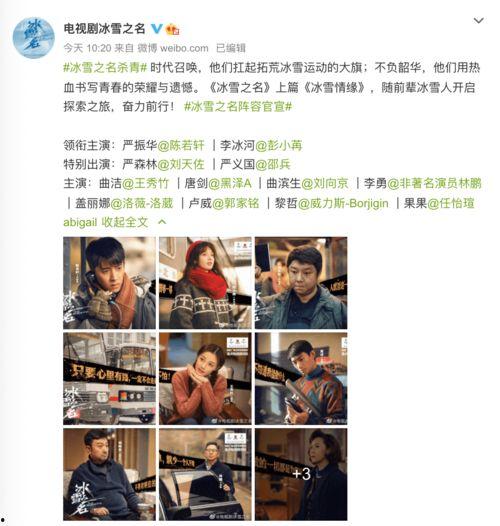Viewport: 500px width, 526px height.
Task: Open the +3 more images thumbnail
Action: point(301,474)
